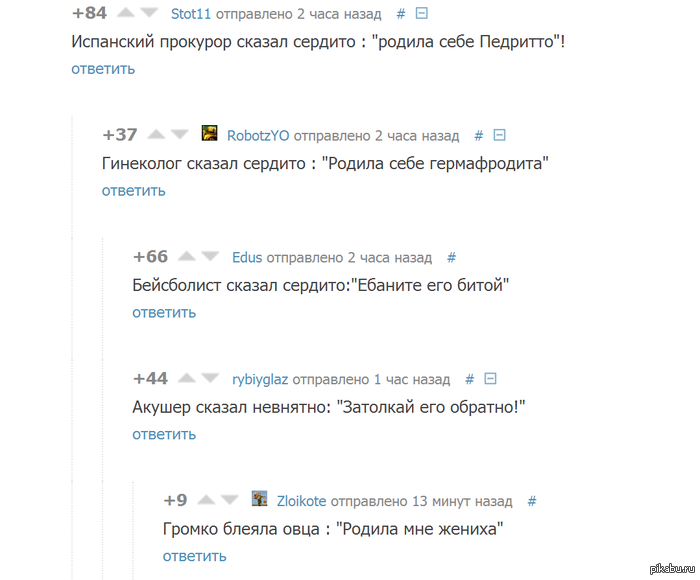Screen dimensions: 700x580
Task: Reply to the Бейсболист comment
Action: click(164, 312)
